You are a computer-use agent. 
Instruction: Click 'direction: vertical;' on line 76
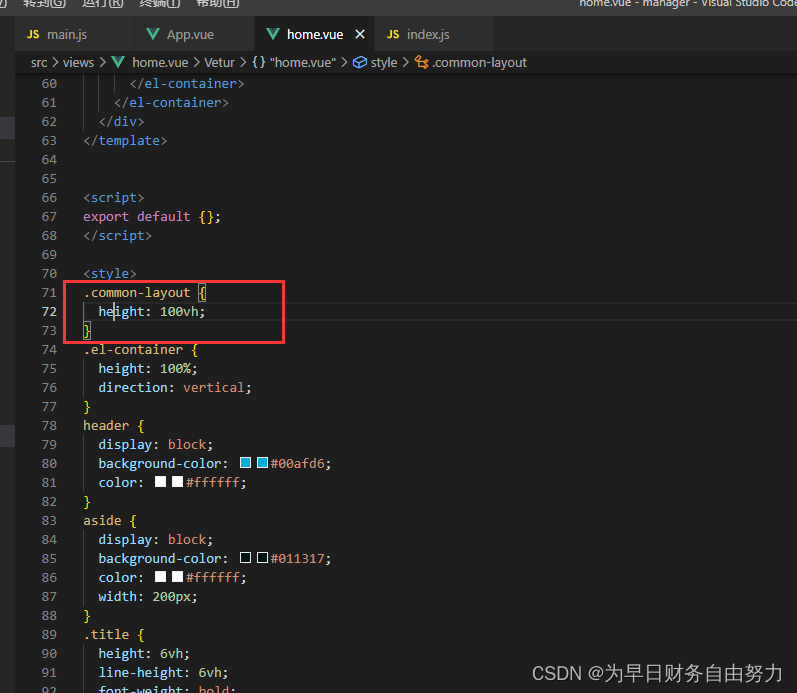point(175,388)
